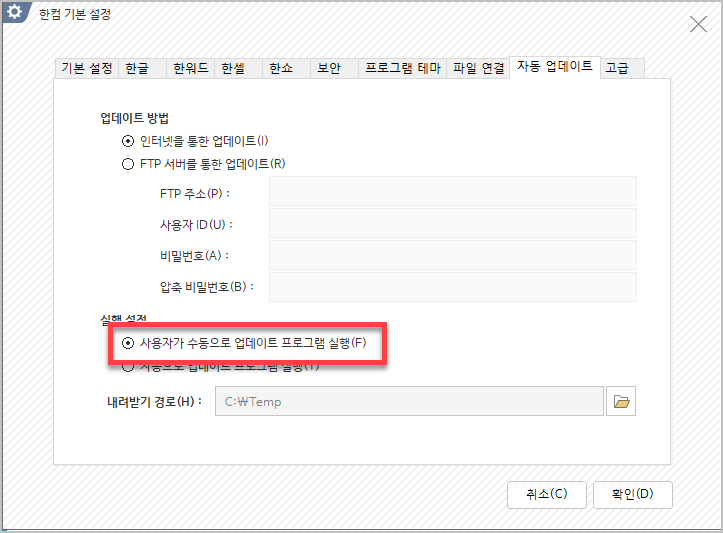Click the gear icon in the title bar
The image size is (723, 533).
click(15, 12)
